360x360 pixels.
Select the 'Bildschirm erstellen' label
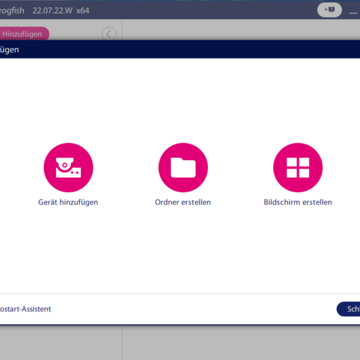(x=298, y=202)
